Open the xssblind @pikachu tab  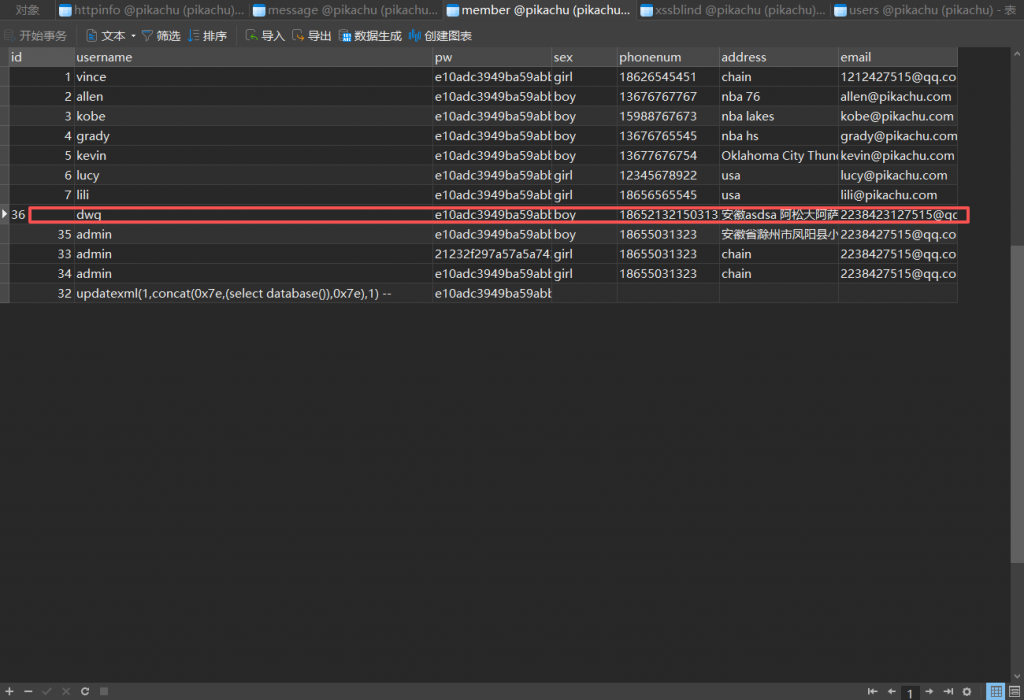733,10
